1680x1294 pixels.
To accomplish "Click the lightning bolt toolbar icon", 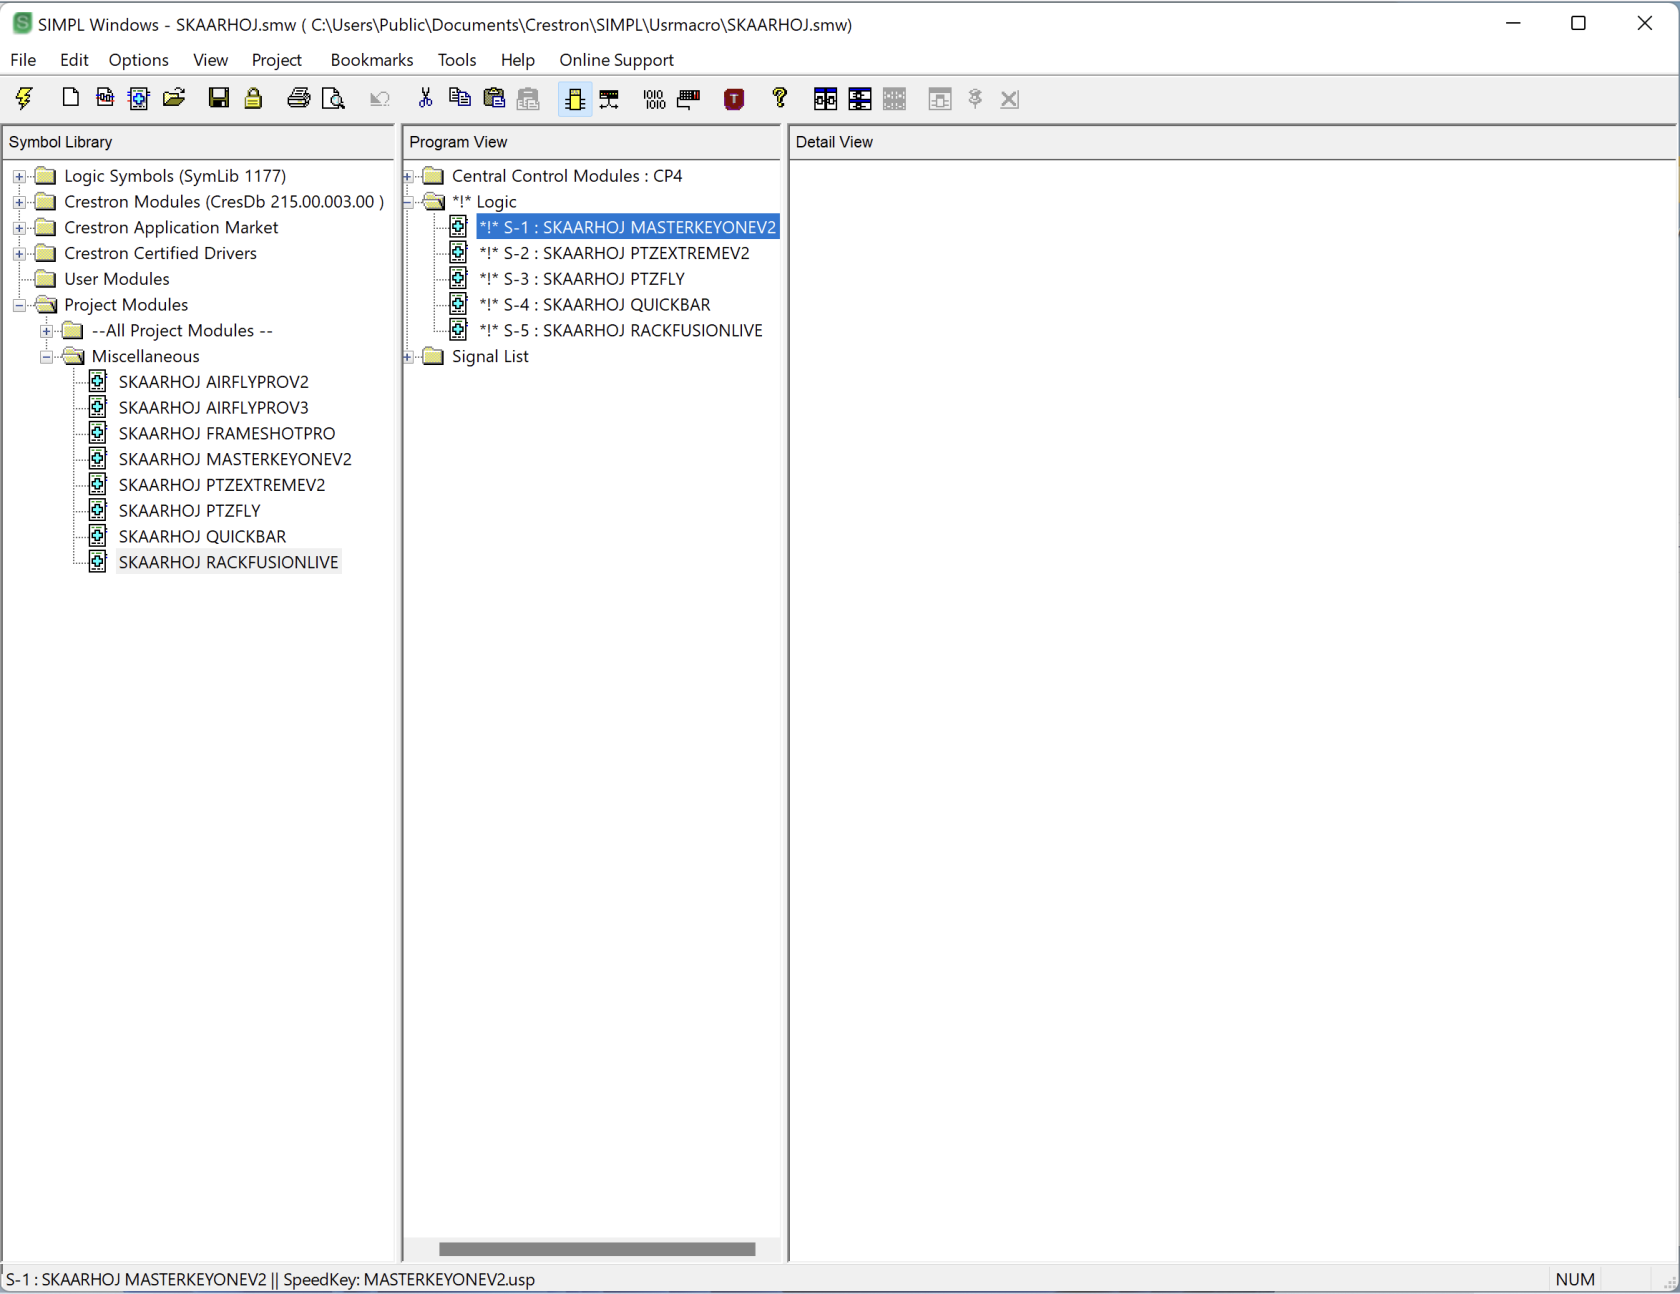I will (24, 98).
